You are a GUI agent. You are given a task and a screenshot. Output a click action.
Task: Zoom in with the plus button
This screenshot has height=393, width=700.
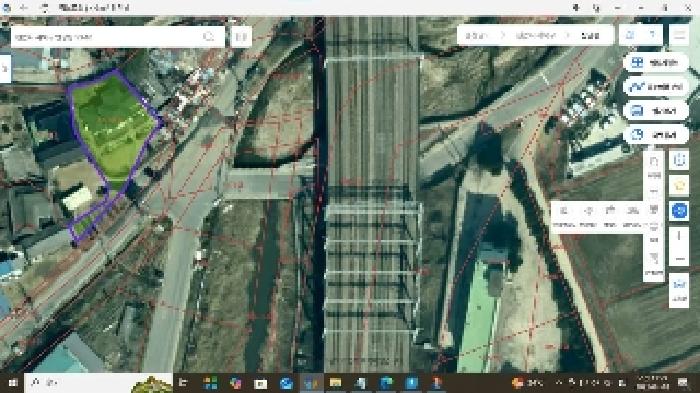[x=679, y=236]
